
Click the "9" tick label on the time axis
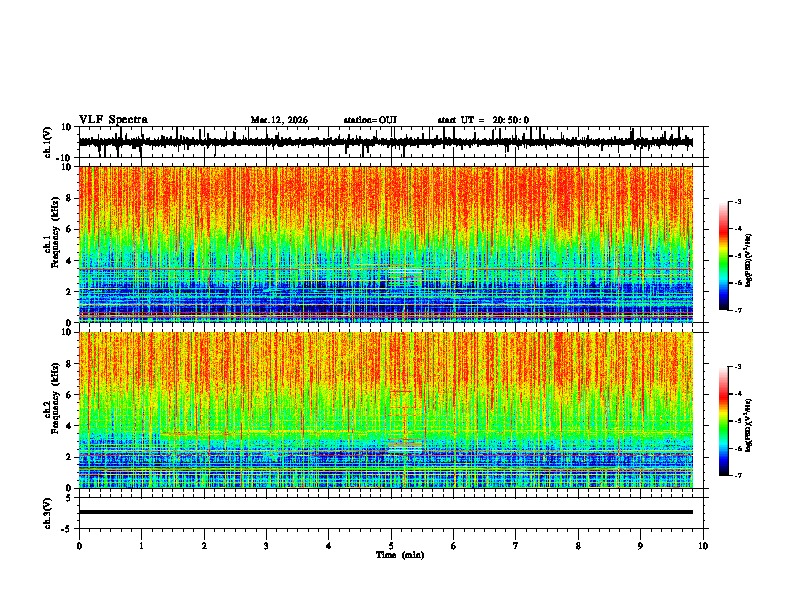click(x=640, y=546)
